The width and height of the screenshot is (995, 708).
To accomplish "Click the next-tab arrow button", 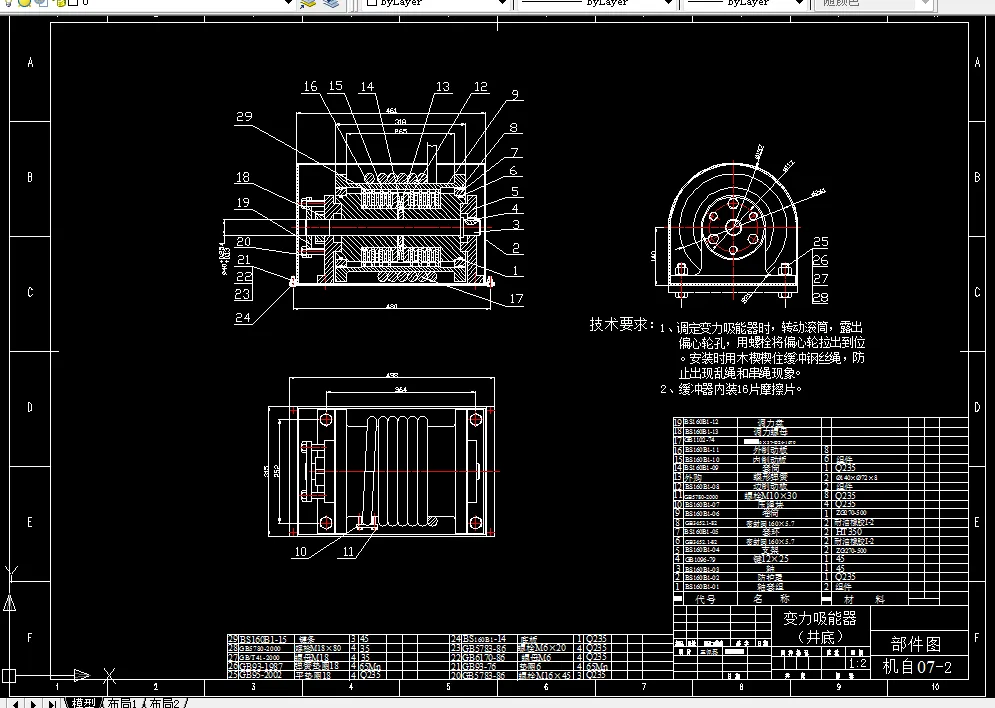I will coord(33,702).
